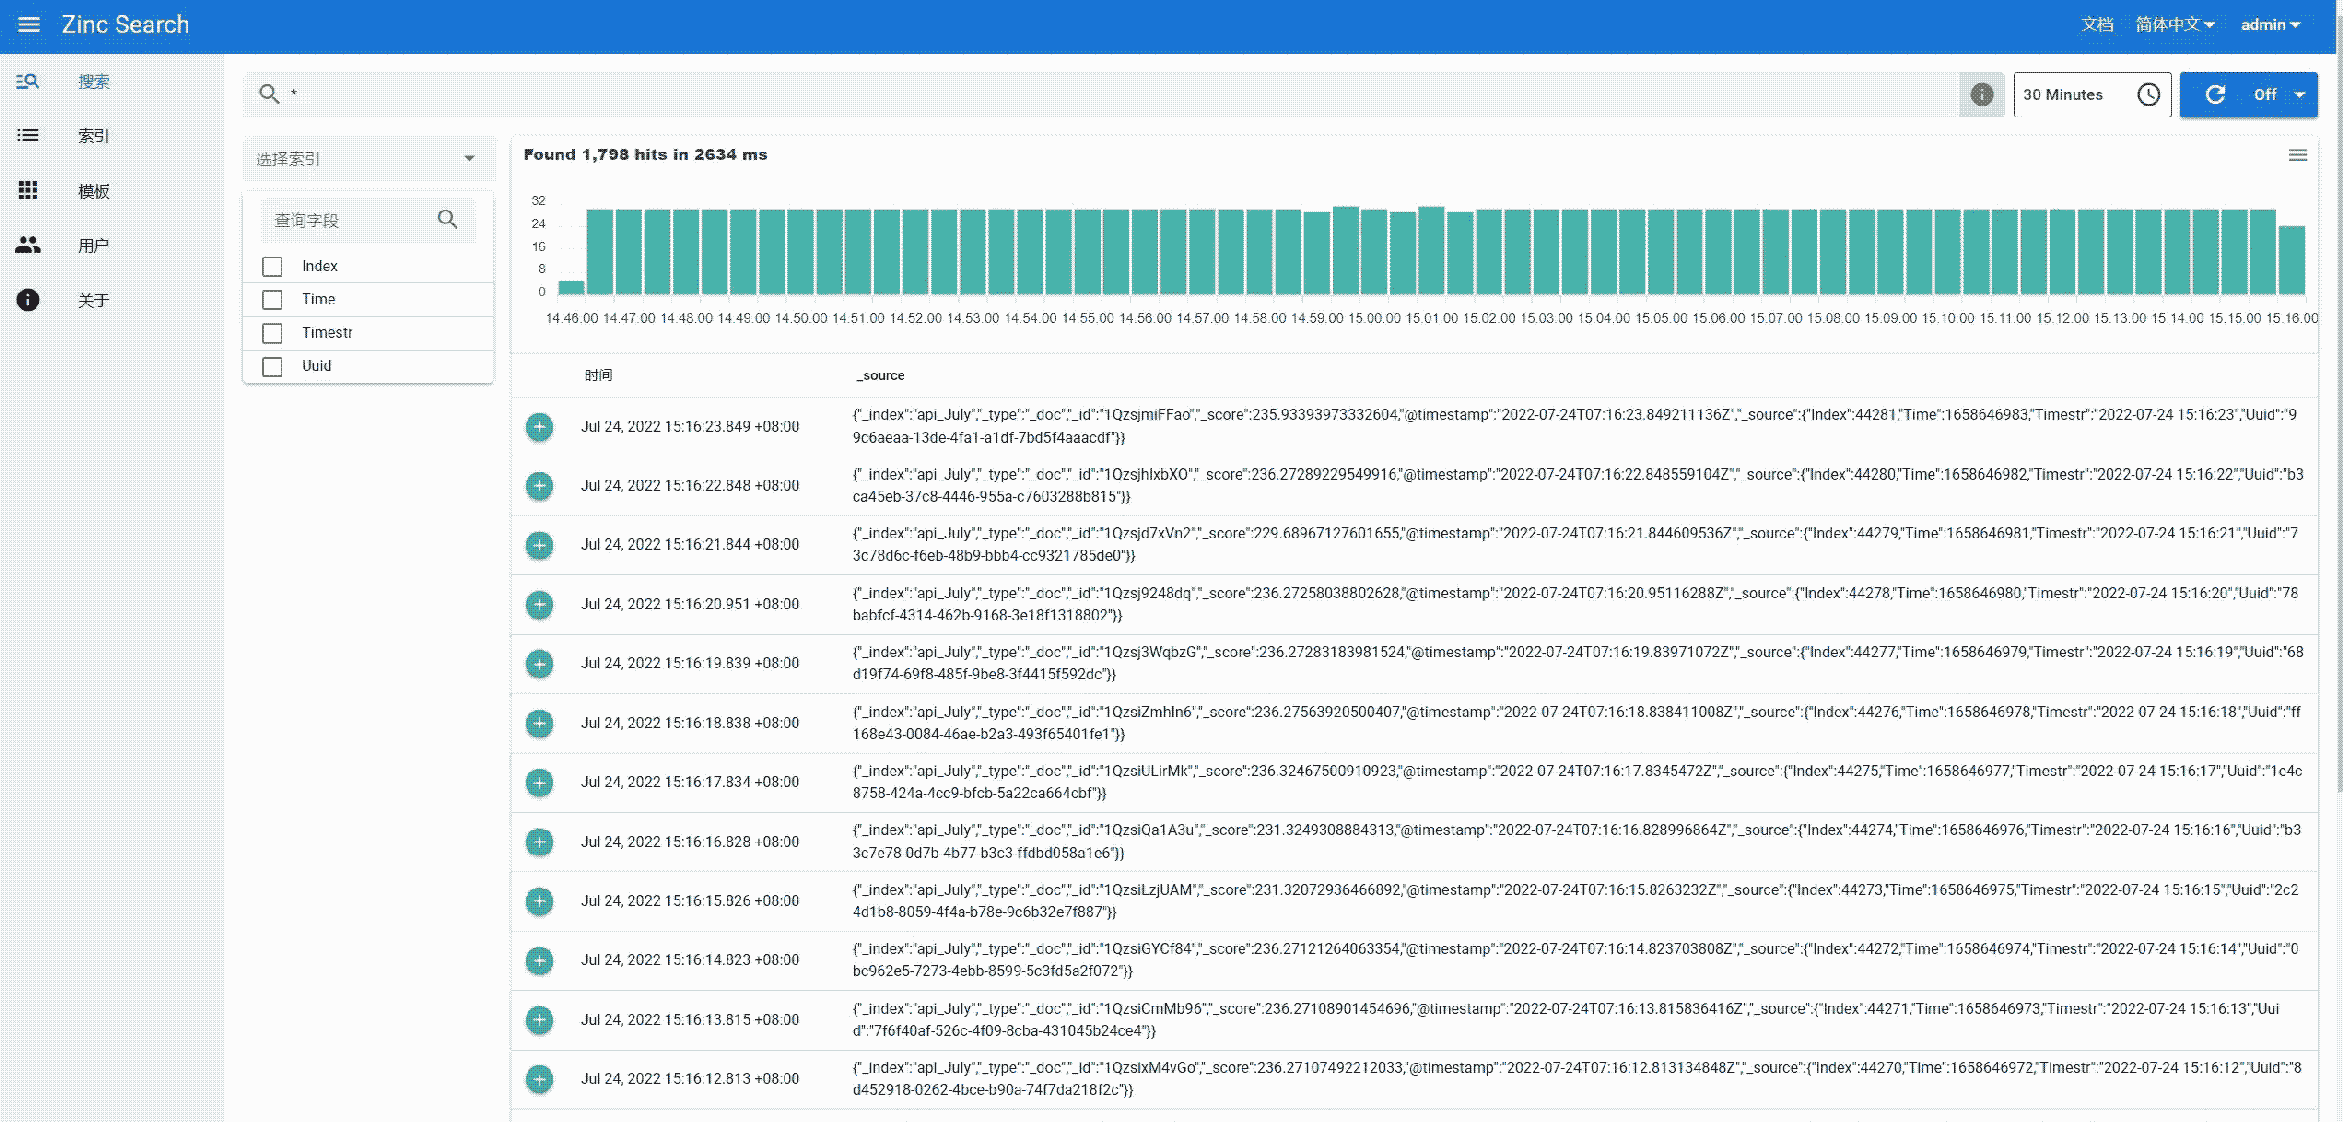This screenshot has height=1122, width=2343.
Task: Click the index list icon in sidebar
Action: pos(27,134)
